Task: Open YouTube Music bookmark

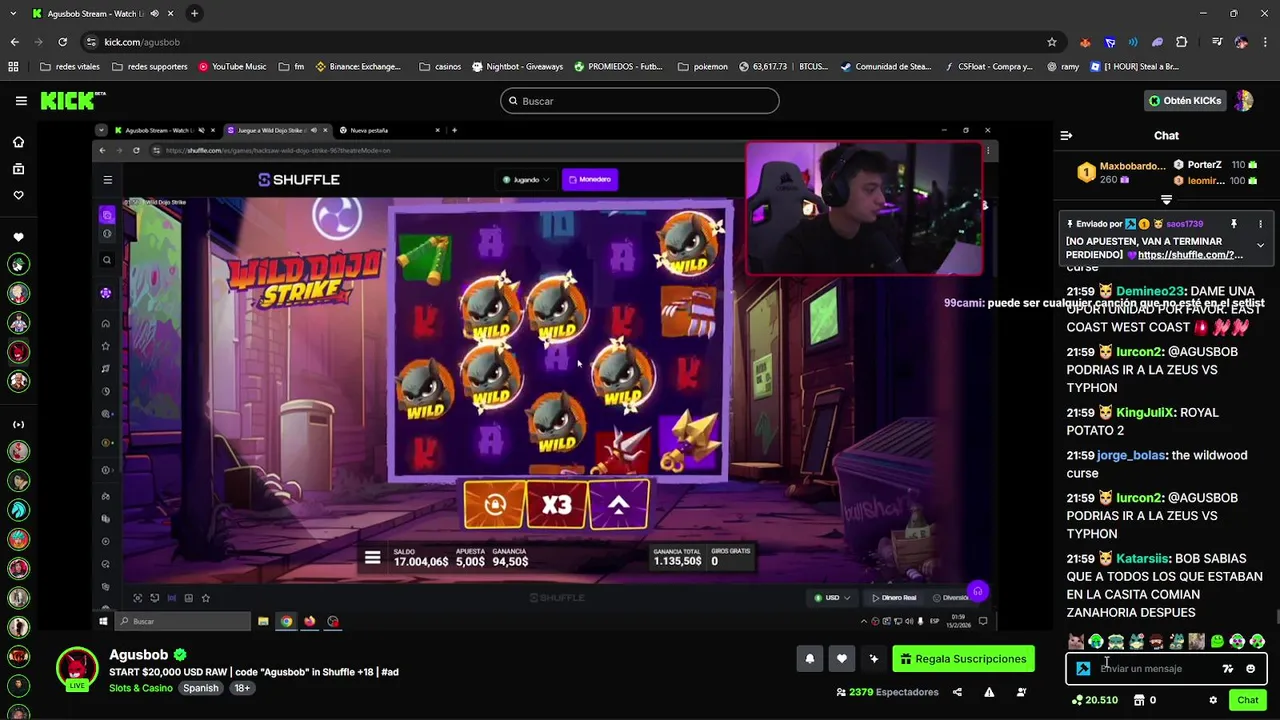Action: tap(232, 67)
